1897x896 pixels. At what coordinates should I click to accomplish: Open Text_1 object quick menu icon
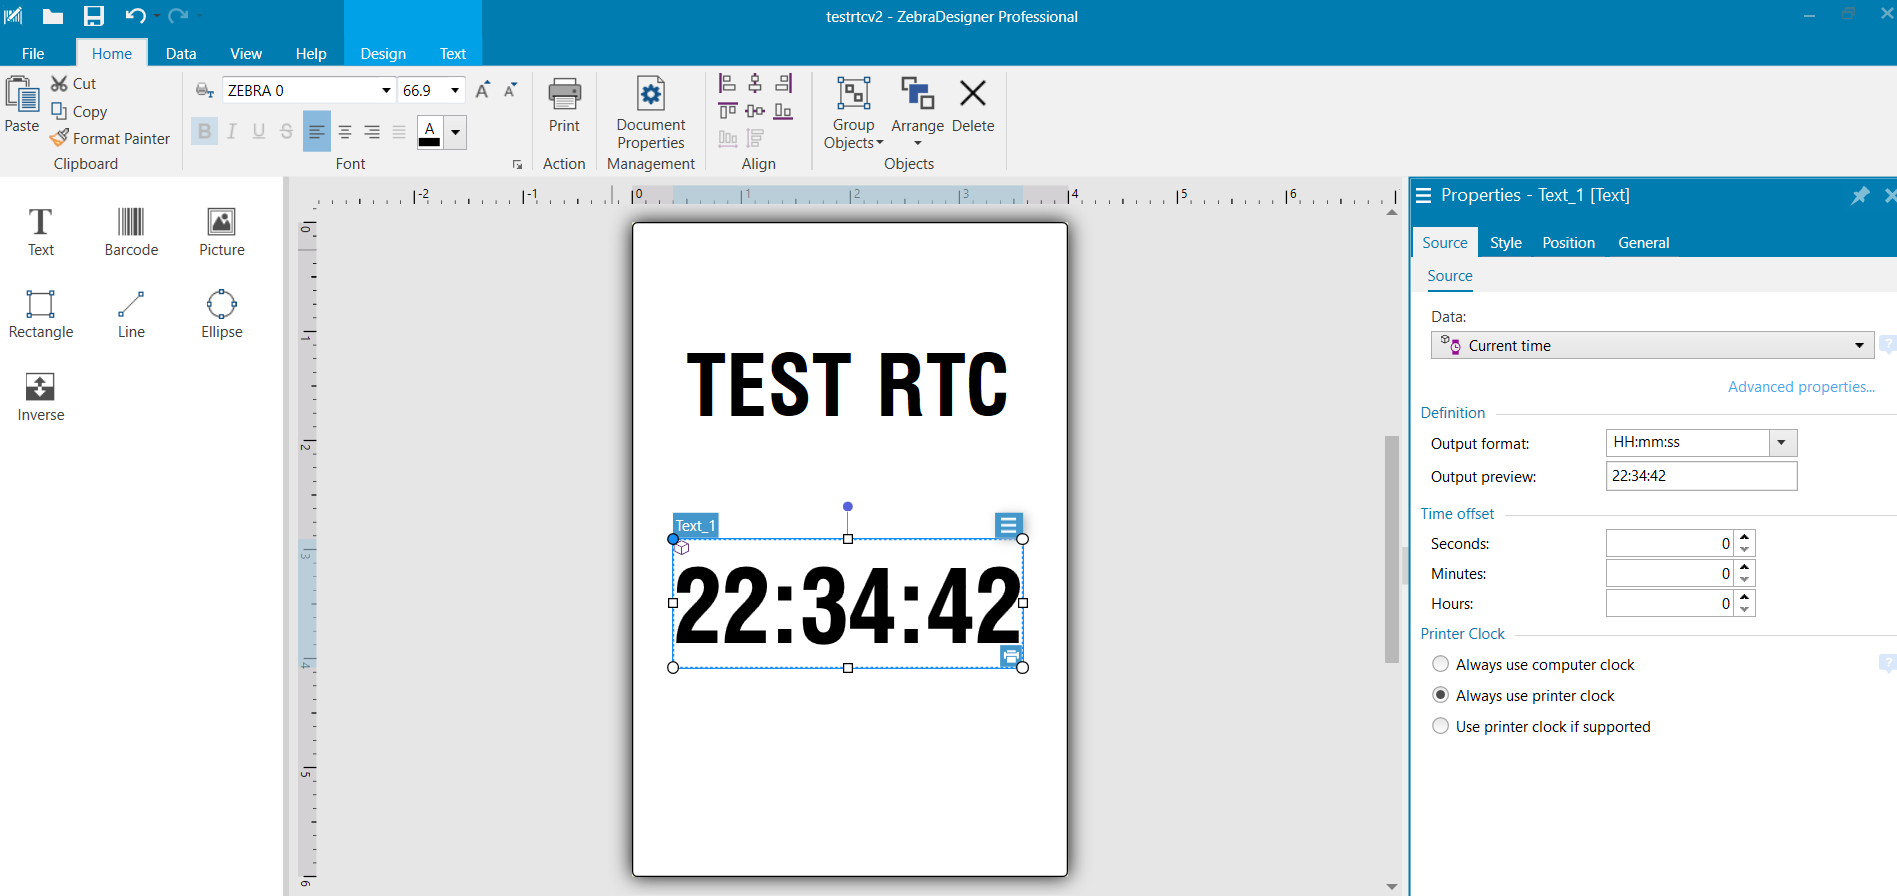tap(1008, 525)
